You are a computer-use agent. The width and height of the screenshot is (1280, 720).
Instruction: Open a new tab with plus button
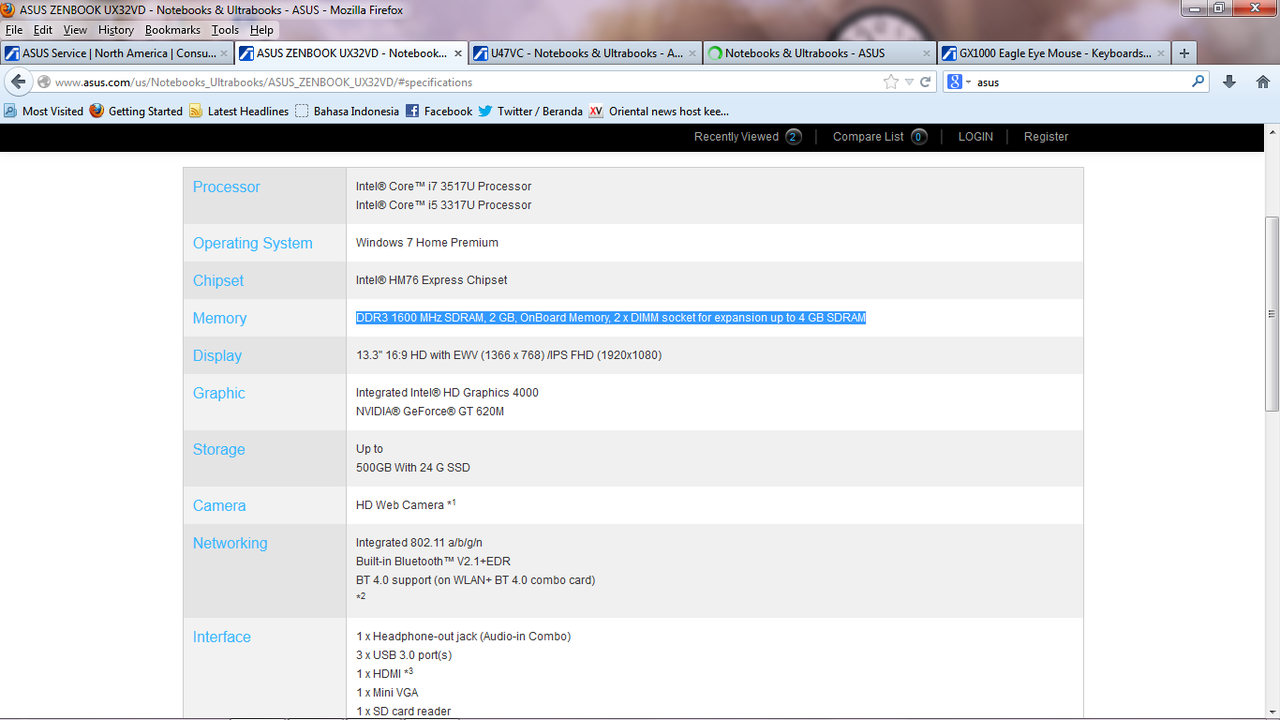1184,53
